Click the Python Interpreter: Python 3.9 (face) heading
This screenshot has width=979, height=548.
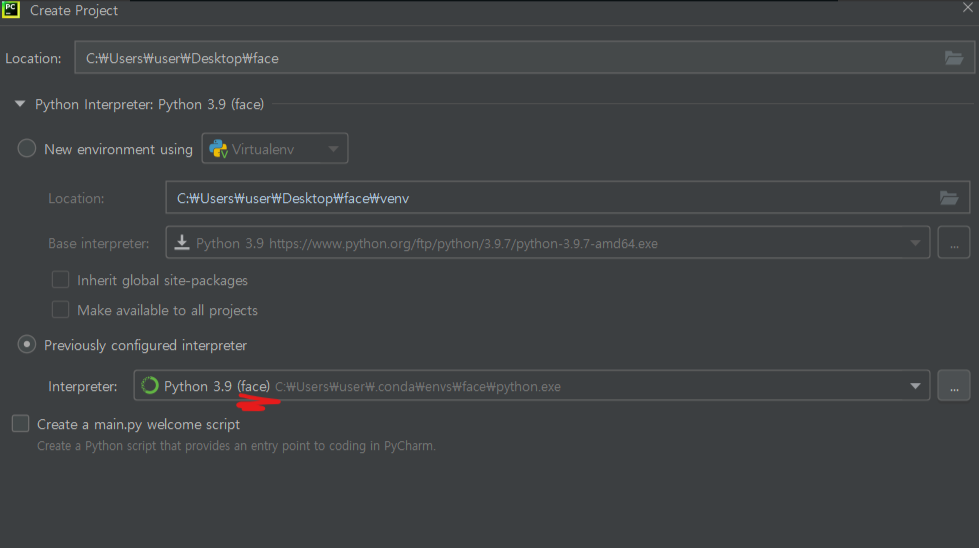click(149, 104)
